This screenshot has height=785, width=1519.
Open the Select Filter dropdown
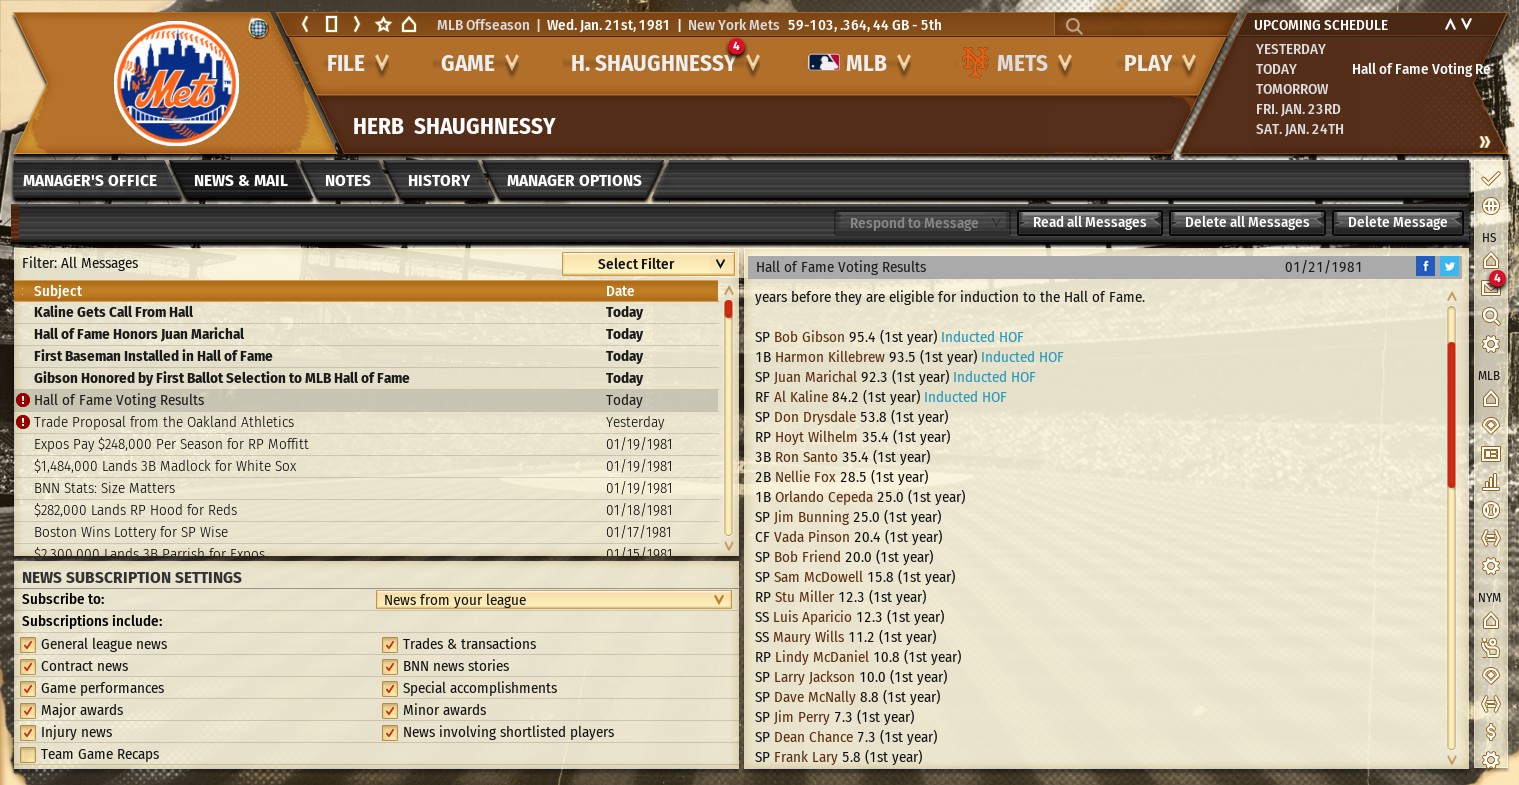pos(649,264)
